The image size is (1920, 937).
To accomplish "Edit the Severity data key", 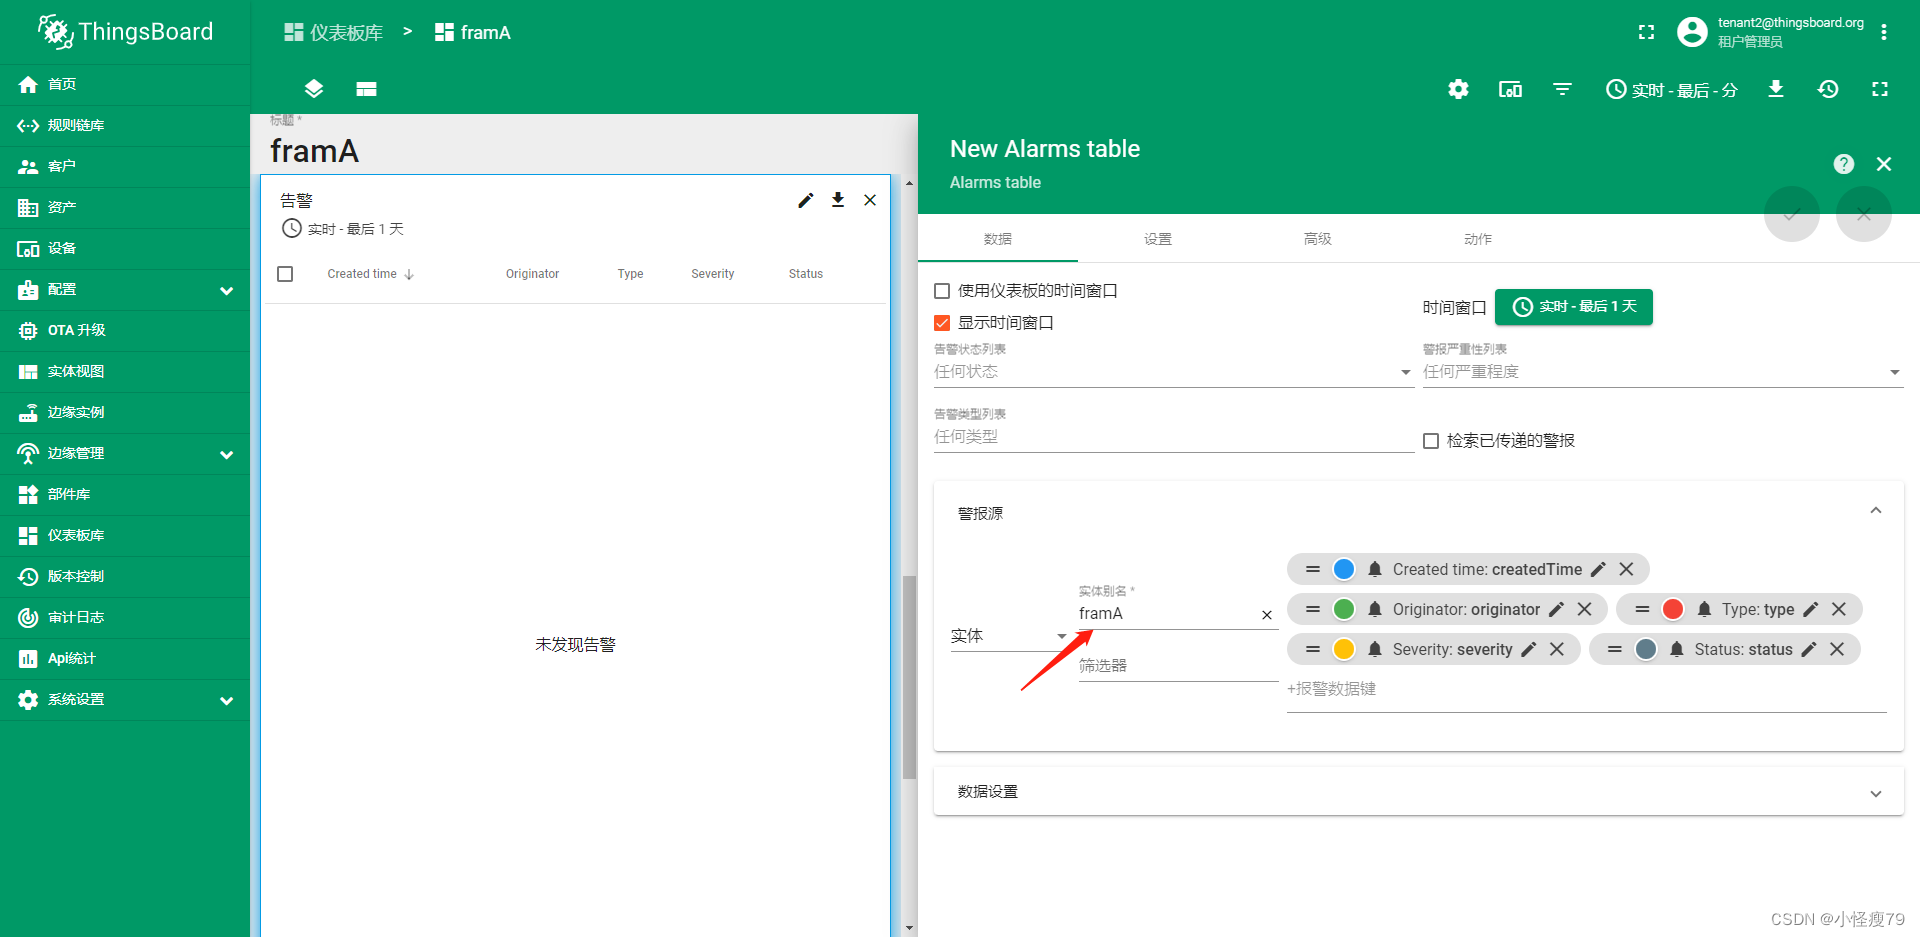I will click(1528, 649).
